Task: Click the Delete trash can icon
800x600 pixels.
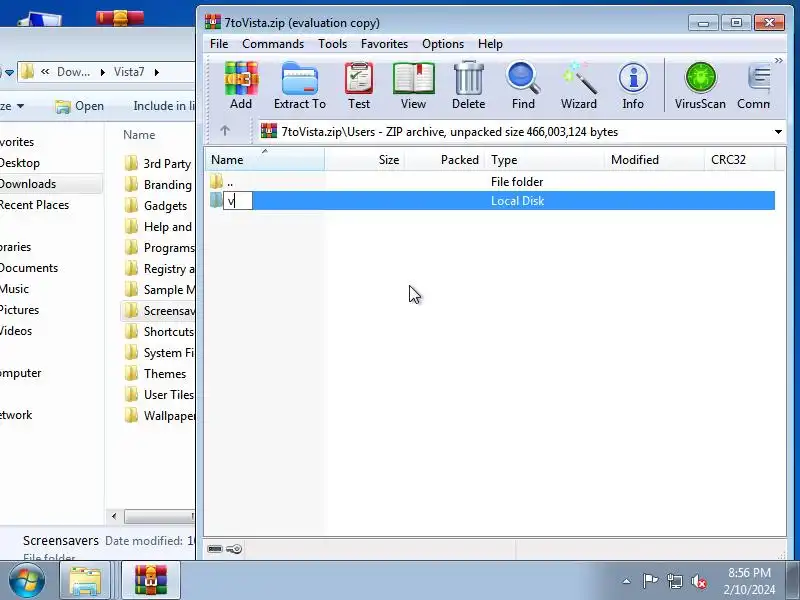Action: tap(468, 86)
